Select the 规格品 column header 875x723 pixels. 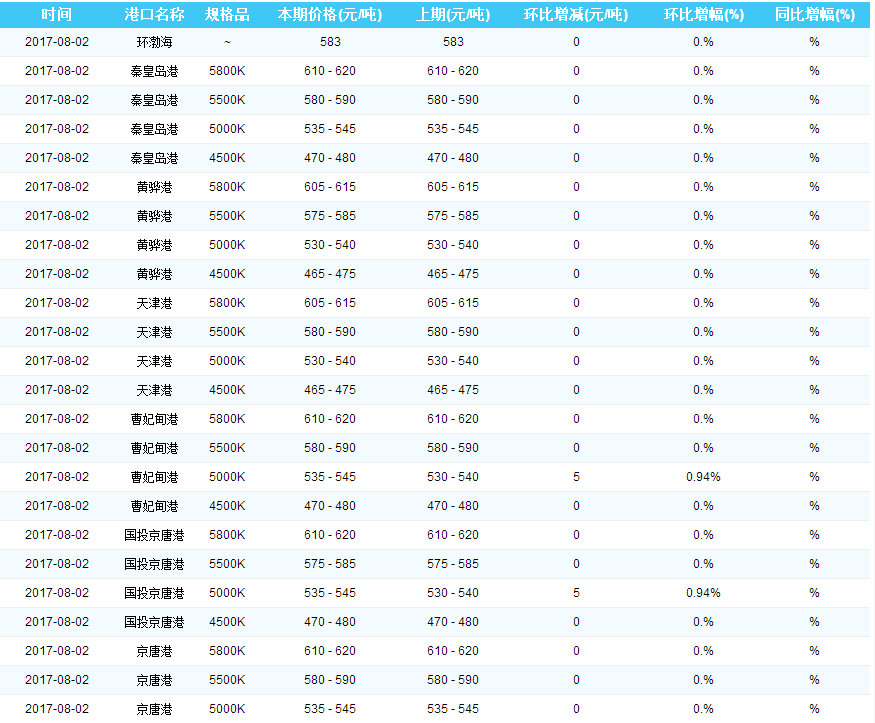(227, 14)
